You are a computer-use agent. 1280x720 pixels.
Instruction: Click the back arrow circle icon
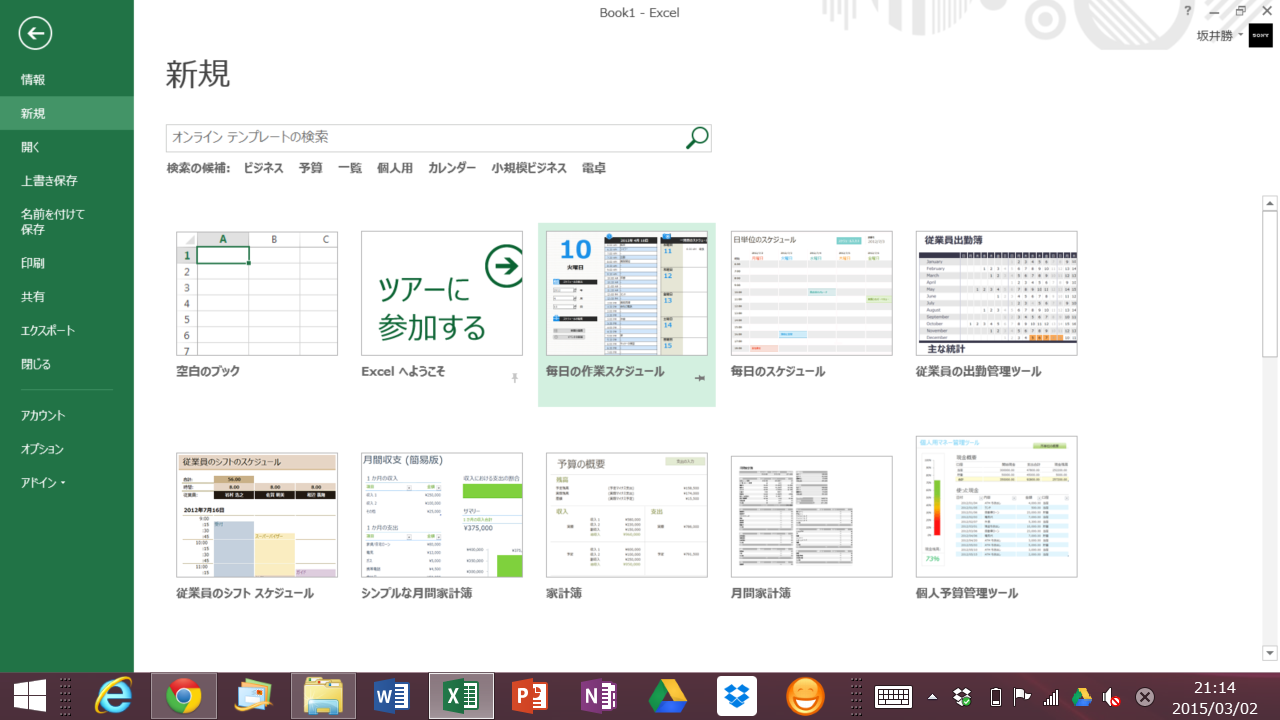pos(35,33)
